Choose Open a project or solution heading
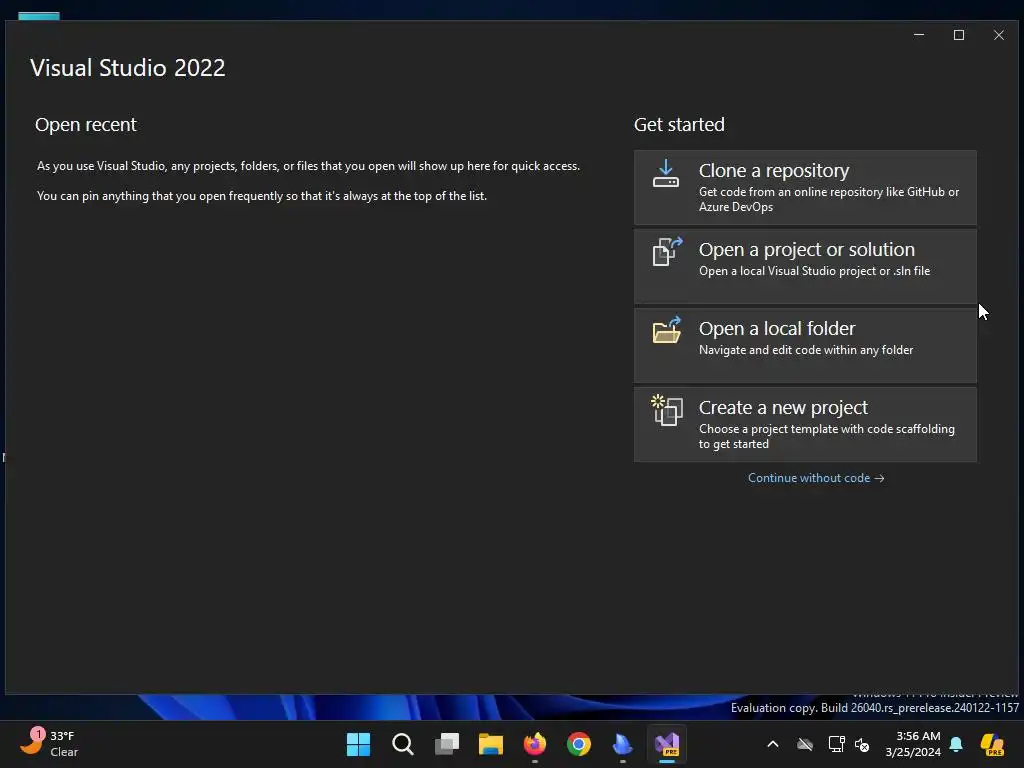The image size is (1024, 768). (807, 249)
